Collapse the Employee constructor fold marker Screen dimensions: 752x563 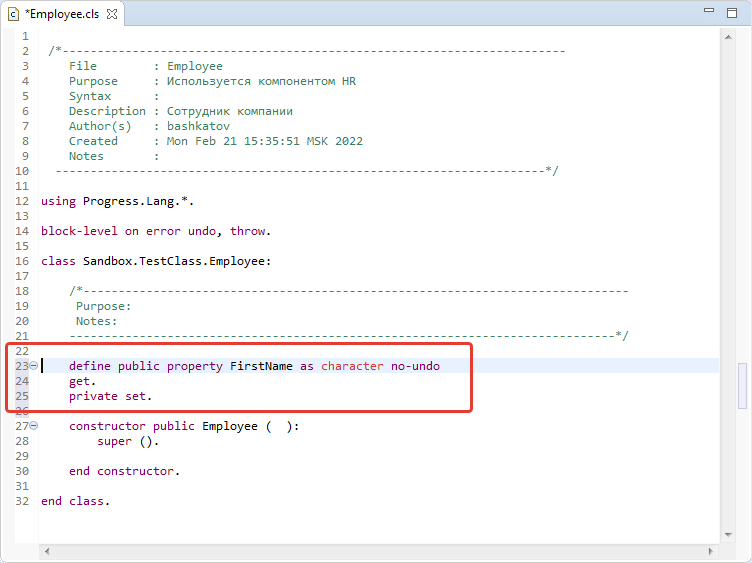click(x=34, y=425)
